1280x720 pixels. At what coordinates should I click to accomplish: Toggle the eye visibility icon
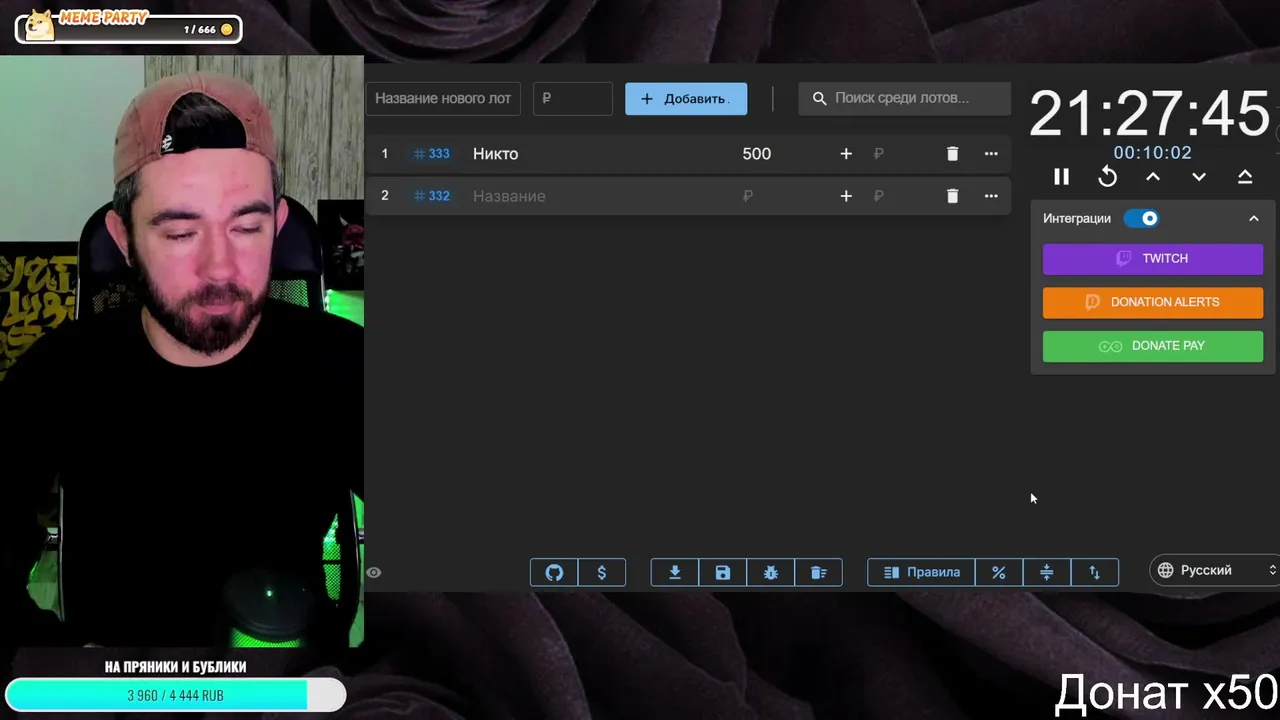tap(374, 572)
